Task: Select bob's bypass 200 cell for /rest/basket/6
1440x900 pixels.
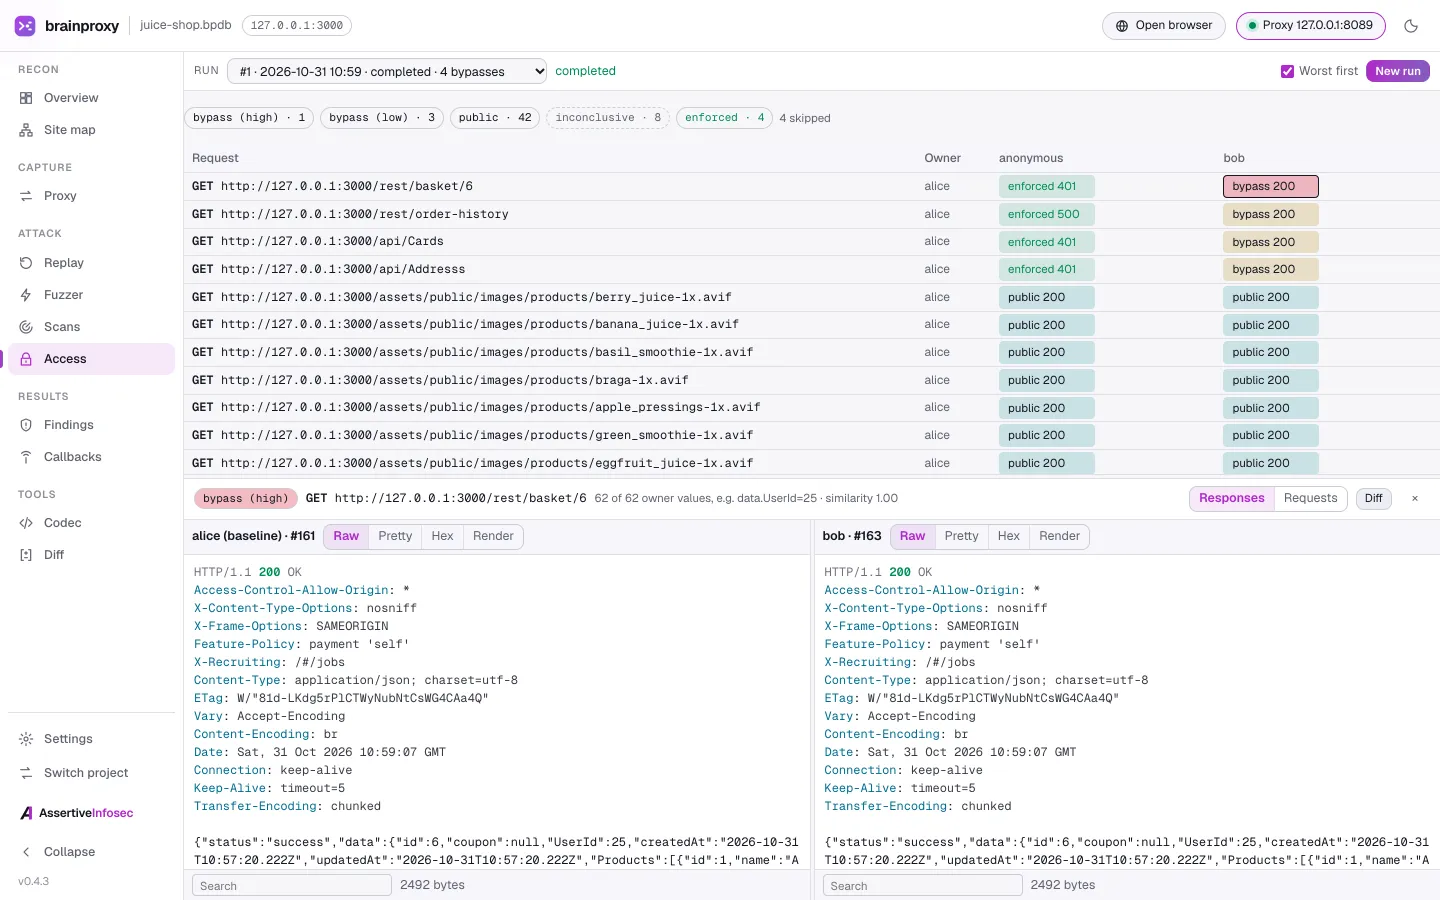Action: 1270,186
